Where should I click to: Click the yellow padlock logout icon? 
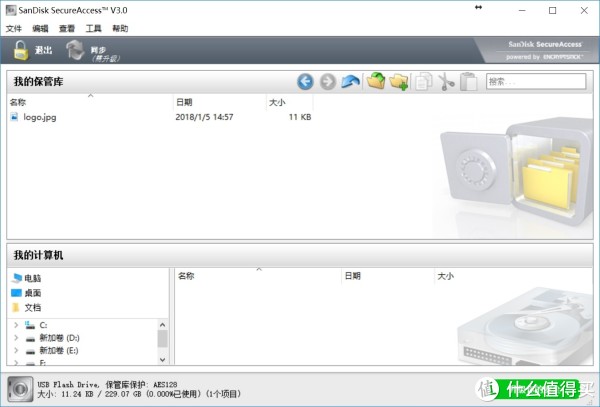coord(21,50)
